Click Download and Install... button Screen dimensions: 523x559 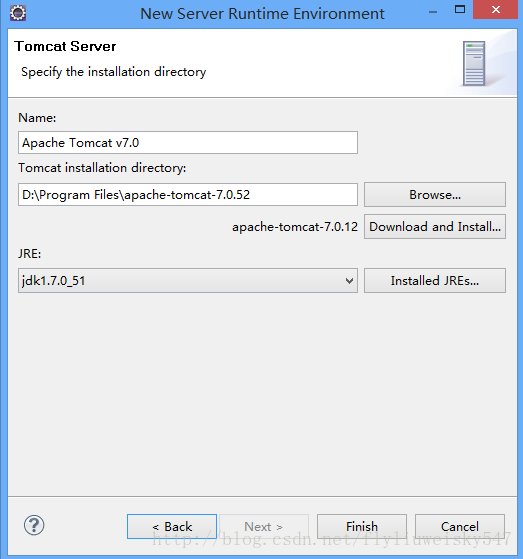435,227
